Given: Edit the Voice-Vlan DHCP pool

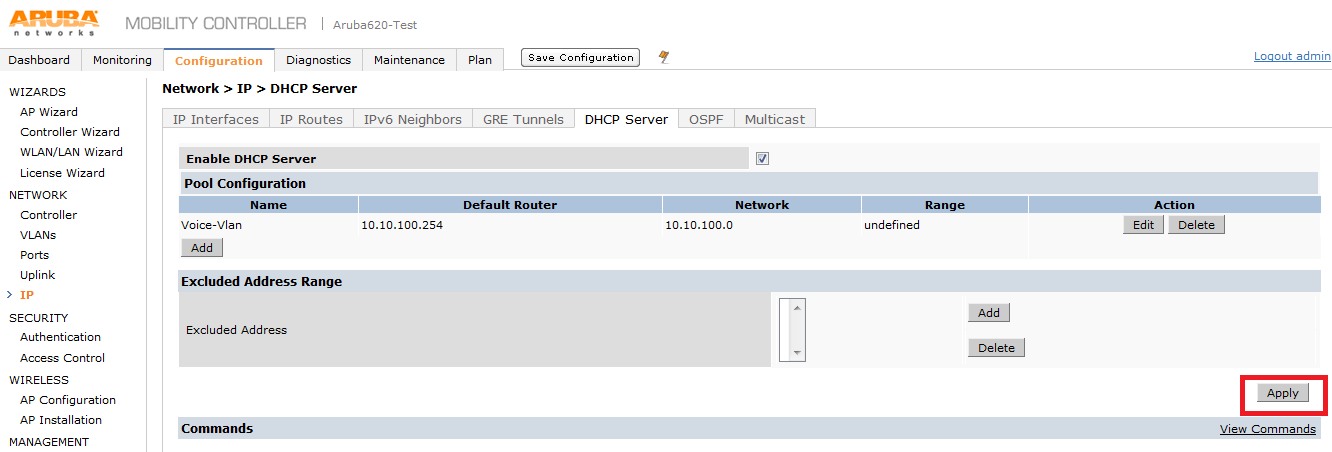Looking at the screenshot, I should (1143, 225).
